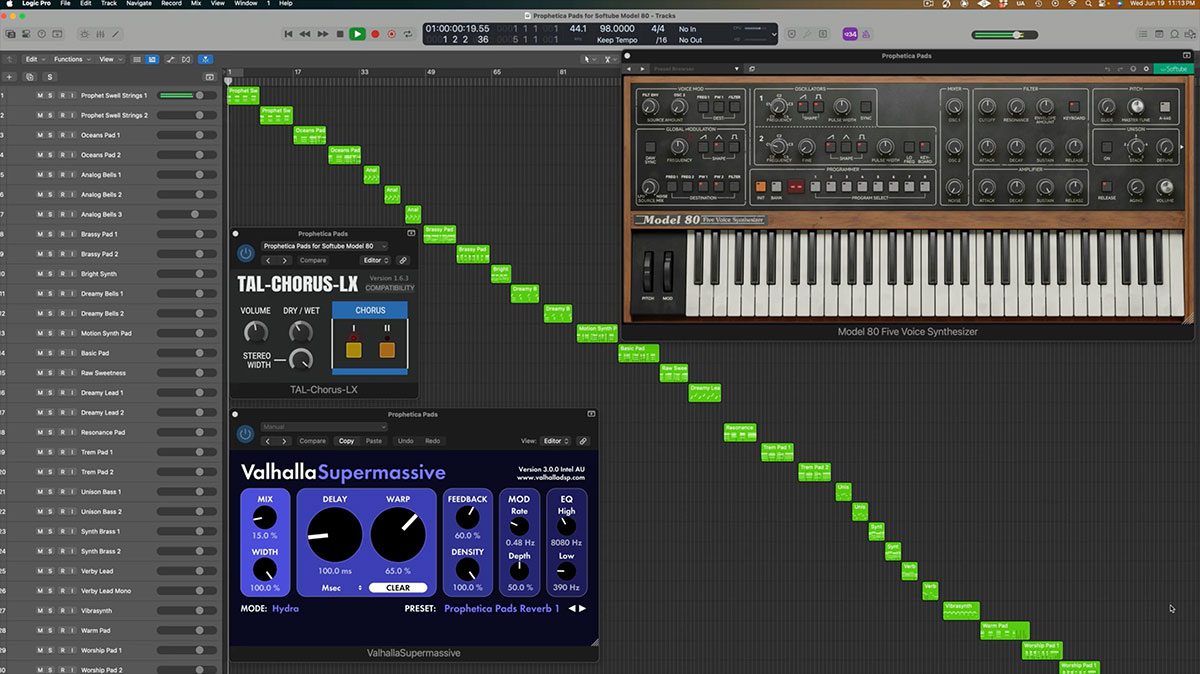
Task: Go to next preset arrow in Valhalla Supermassive
Action: tap(583, 608)
